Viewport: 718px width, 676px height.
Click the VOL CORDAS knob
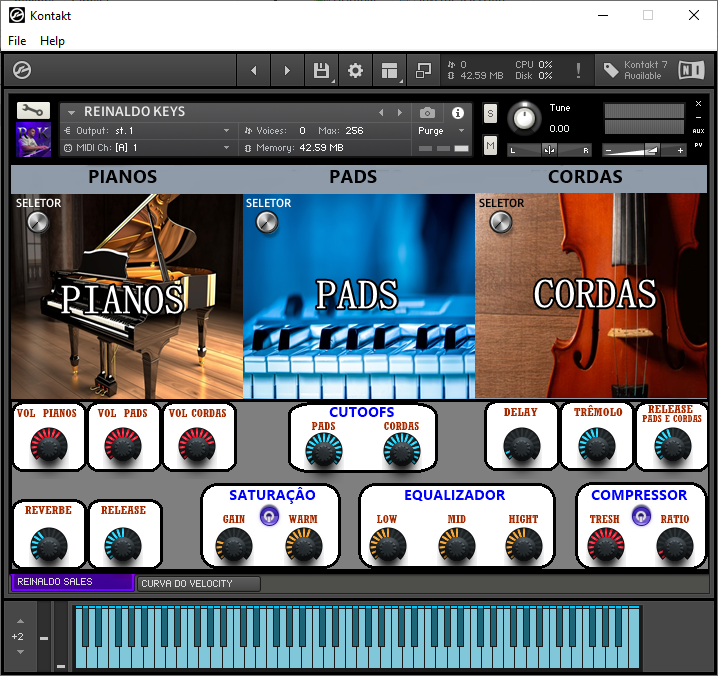pyautogui.click(x=197, y=446)
